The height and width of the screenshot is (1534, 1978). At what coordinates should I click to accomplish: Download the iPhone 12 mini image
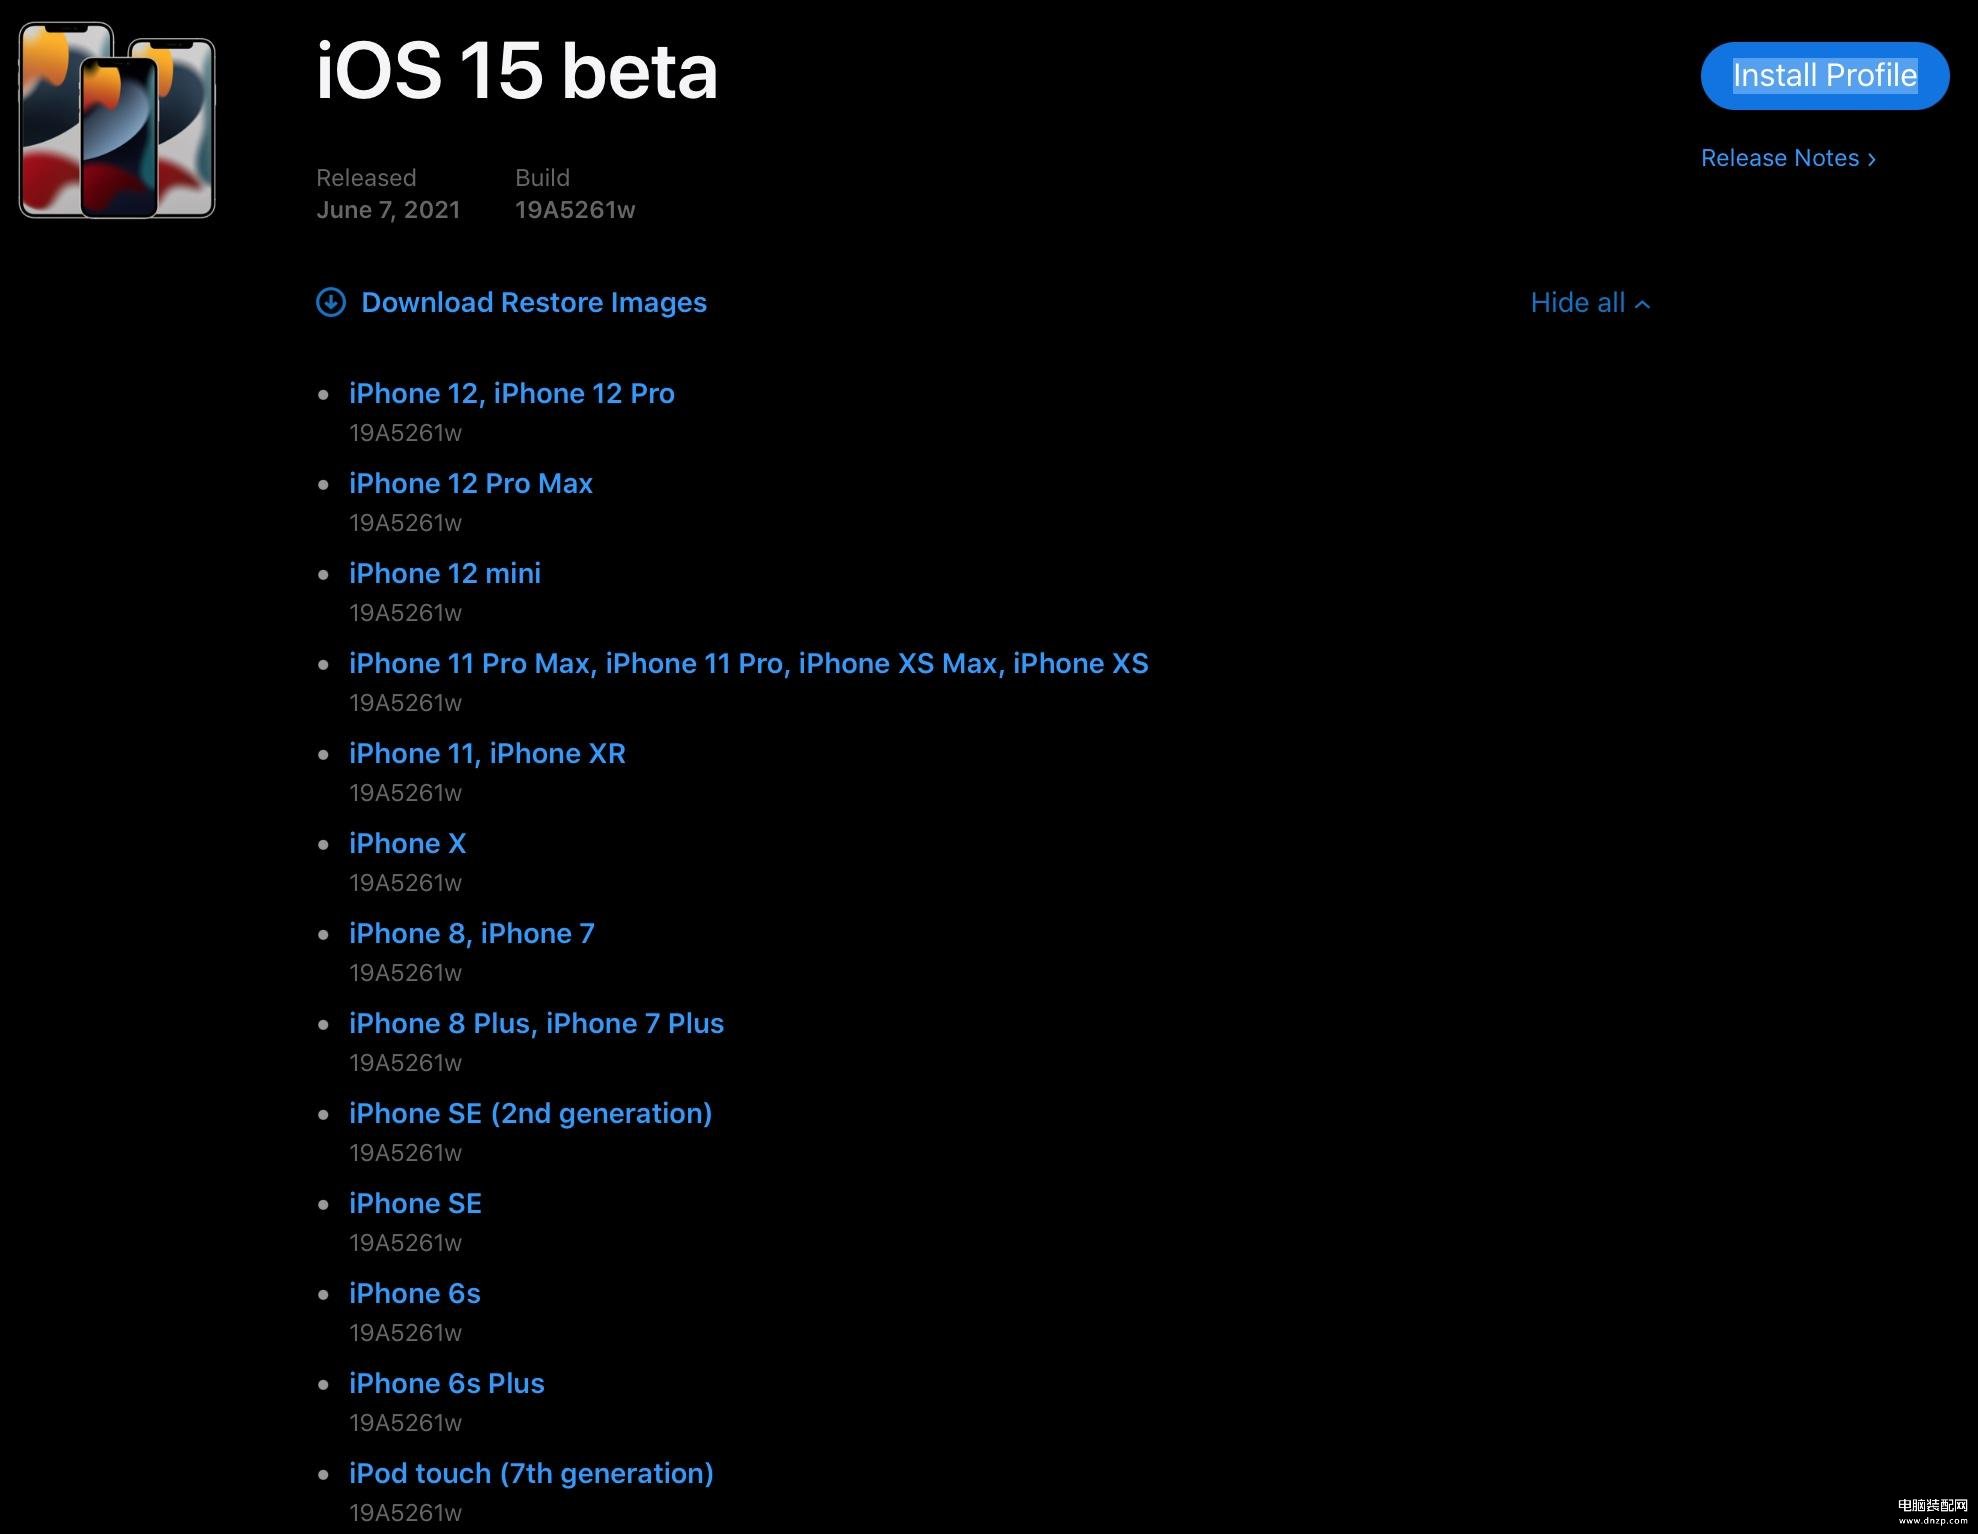445,573
